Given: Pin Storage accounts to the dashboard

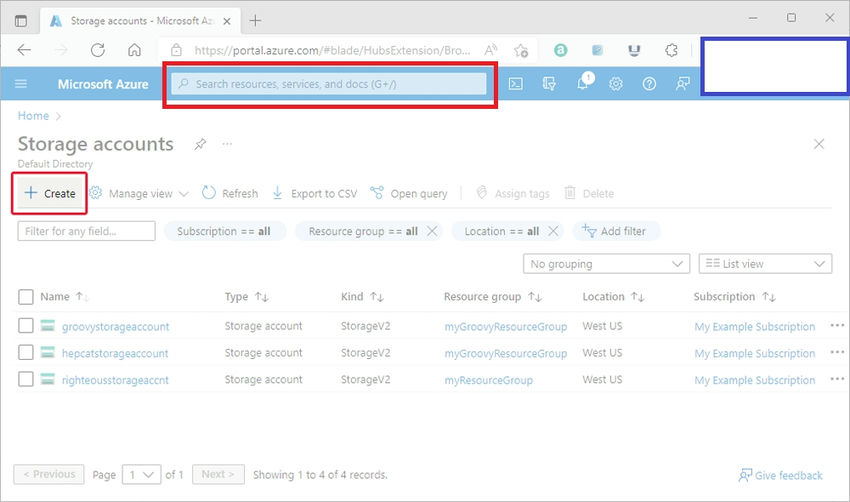Looking at the screenshot, I should (x=200, y=144).
